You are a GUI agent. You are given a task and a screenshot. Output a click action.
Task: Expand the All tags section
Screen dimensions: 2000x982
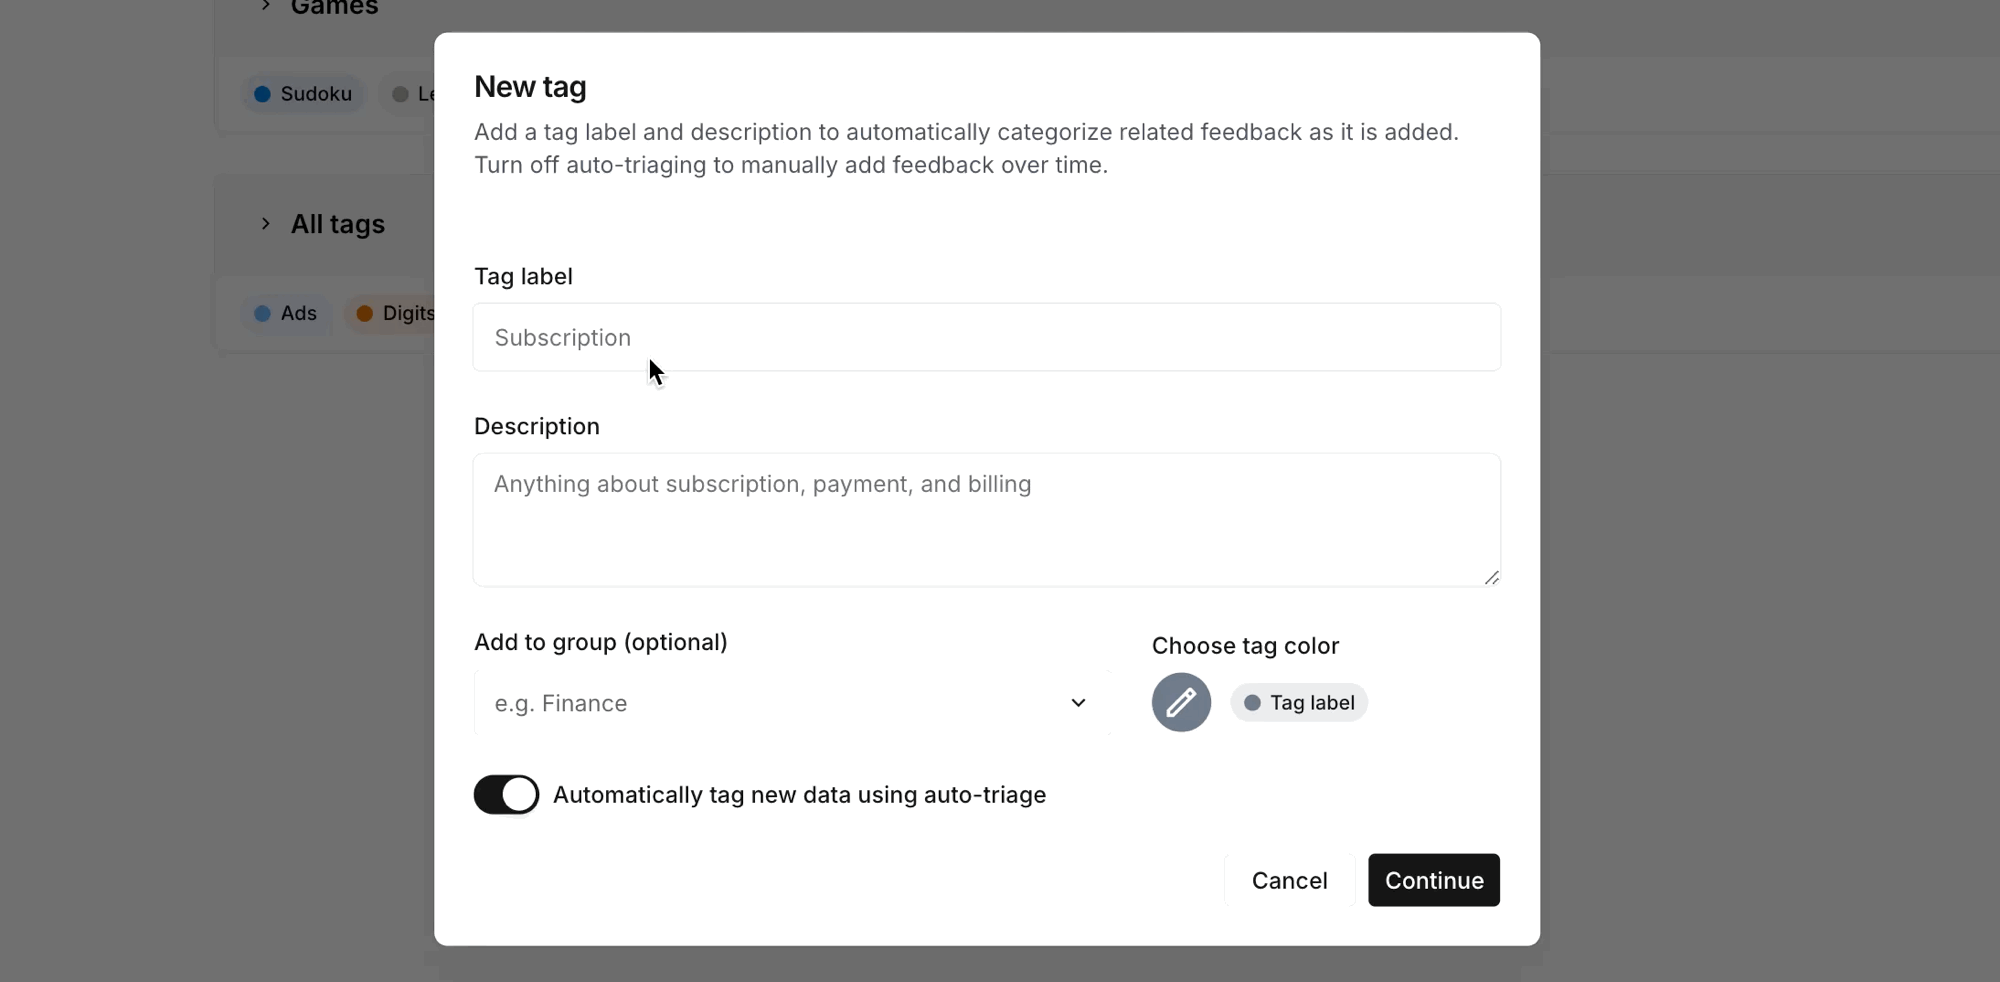tap(264, 223)
